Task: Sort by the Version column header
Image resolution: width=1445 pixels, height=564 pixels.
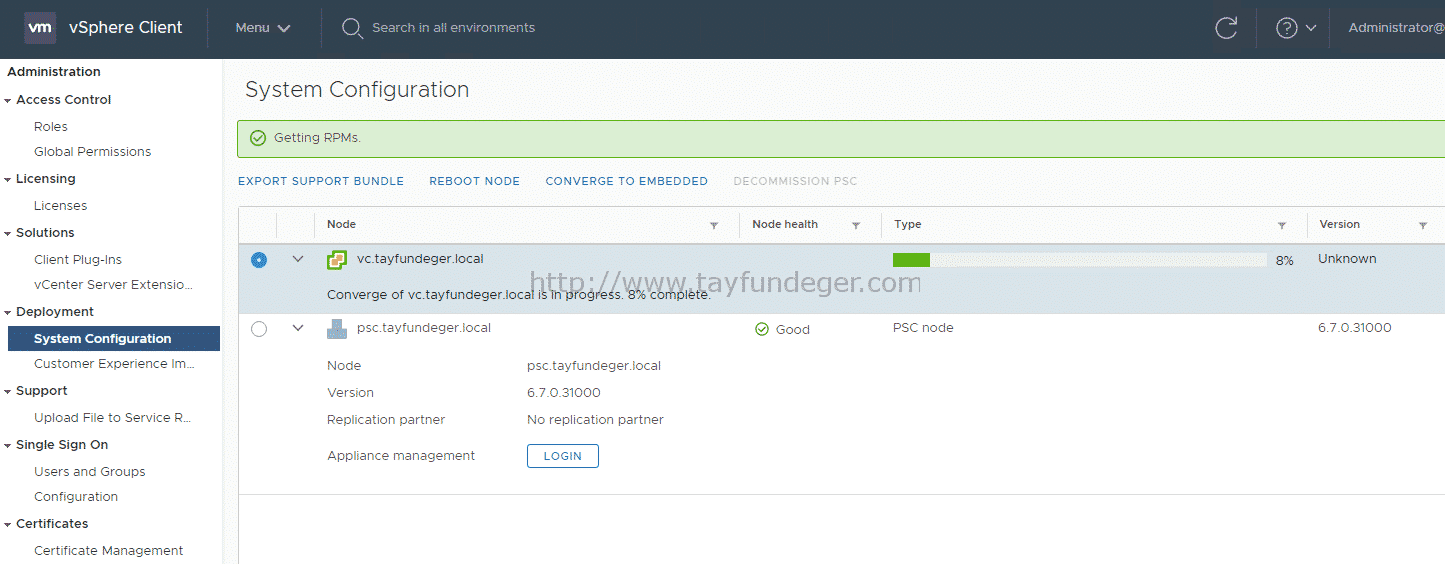Action: tap(1340, 225)
